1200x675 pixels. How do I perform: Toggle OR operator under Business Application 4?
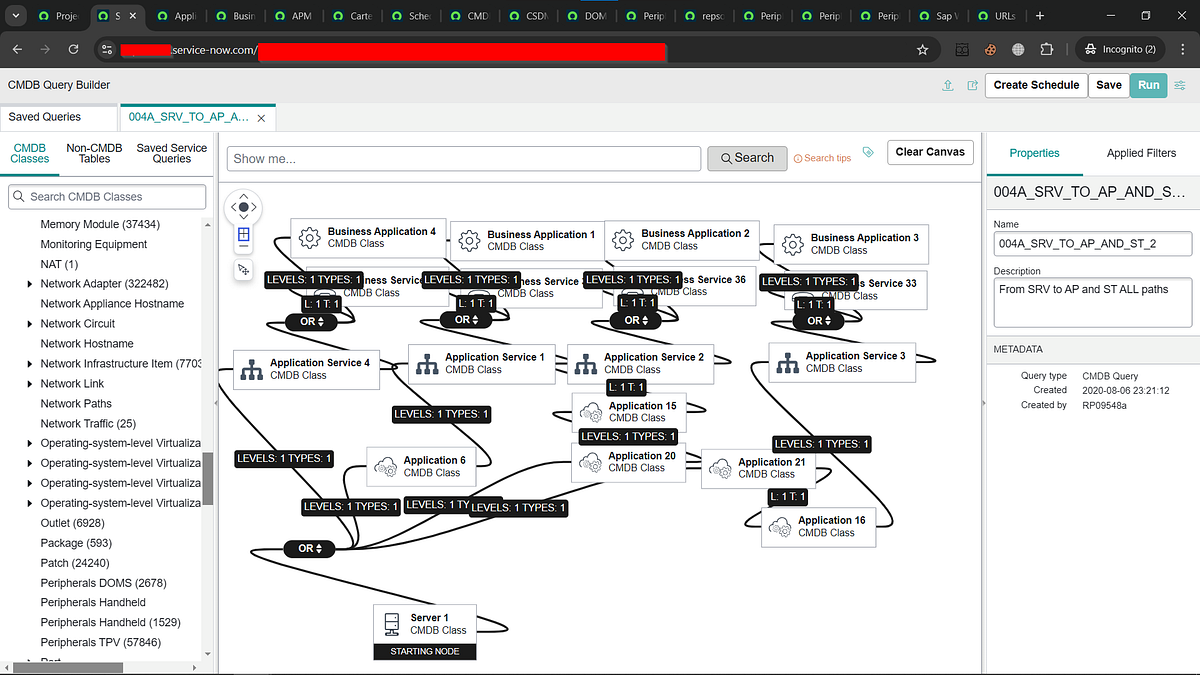[311, 321]
